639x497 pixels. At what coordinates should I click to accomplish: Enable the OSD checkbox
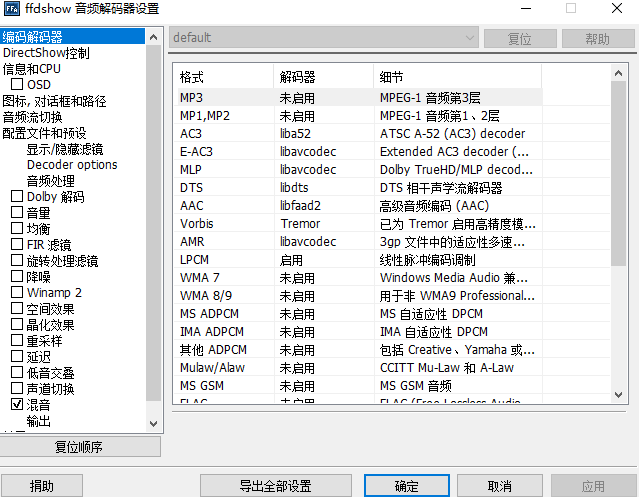(x=17, y=84)
